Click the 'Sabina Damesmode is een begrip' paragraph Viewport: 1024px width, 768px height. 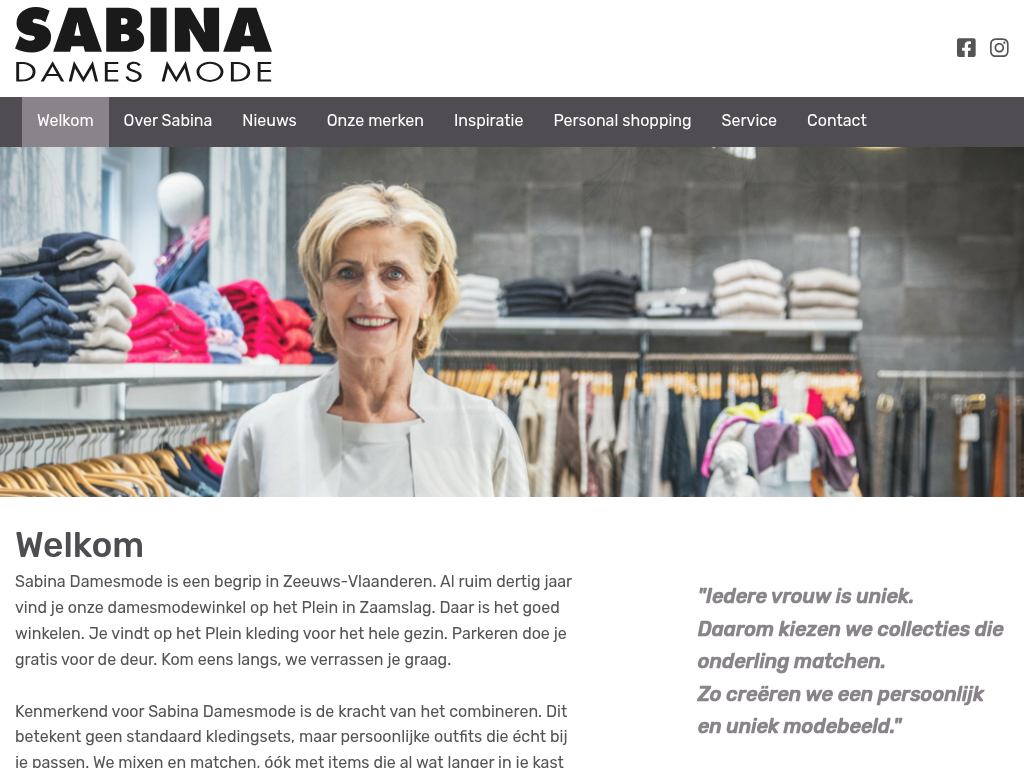coord(293,620)
